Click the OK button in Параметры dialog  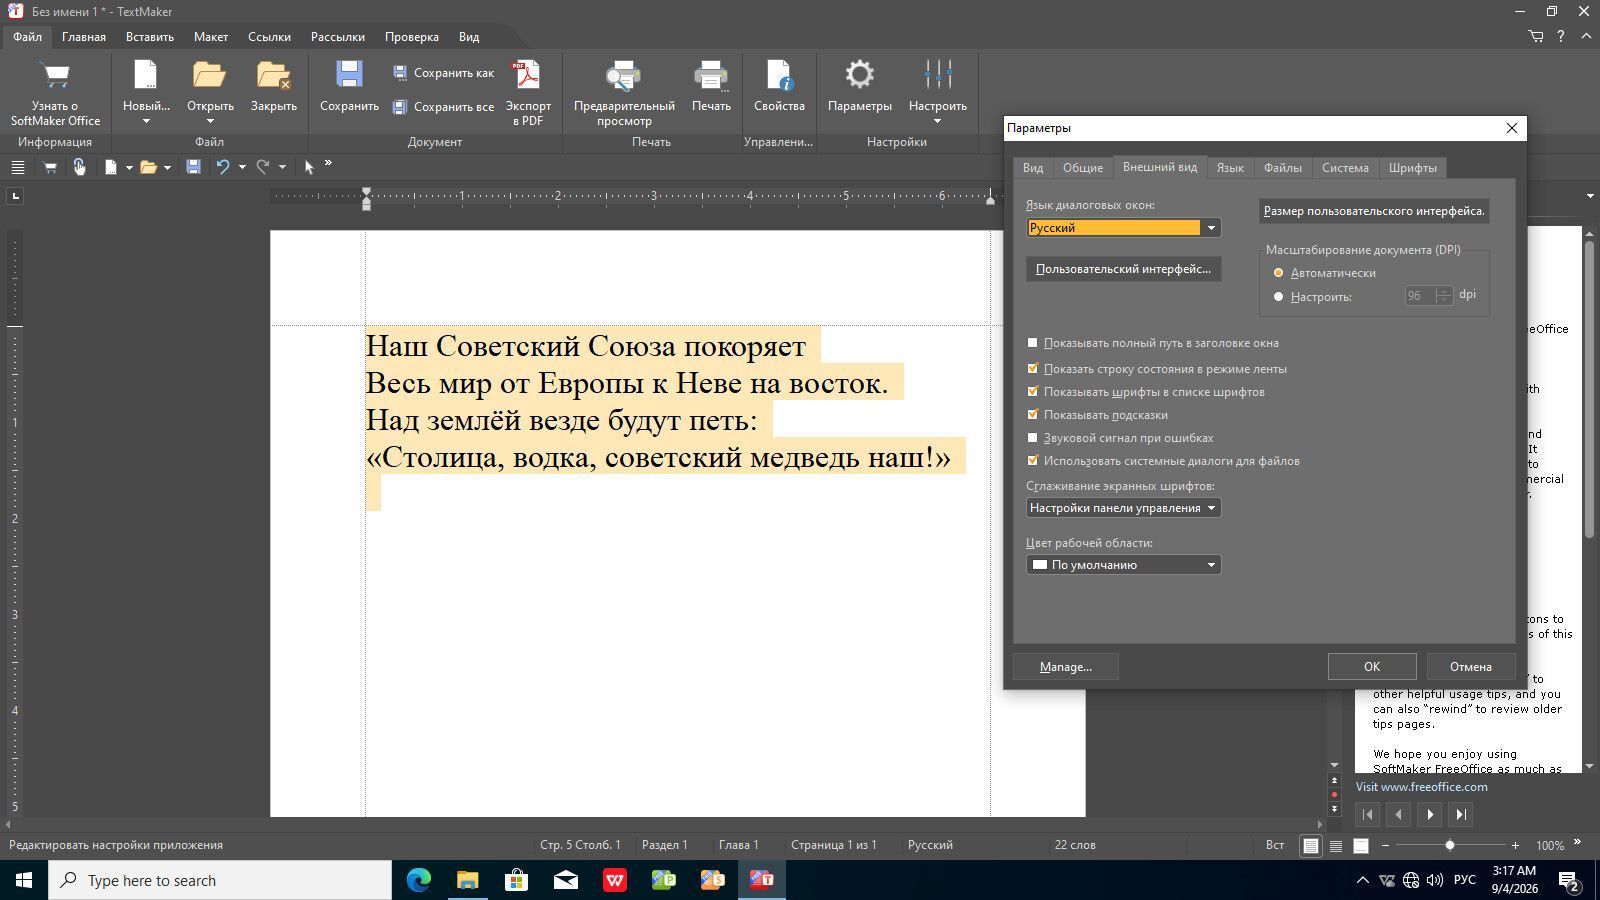1372,667
